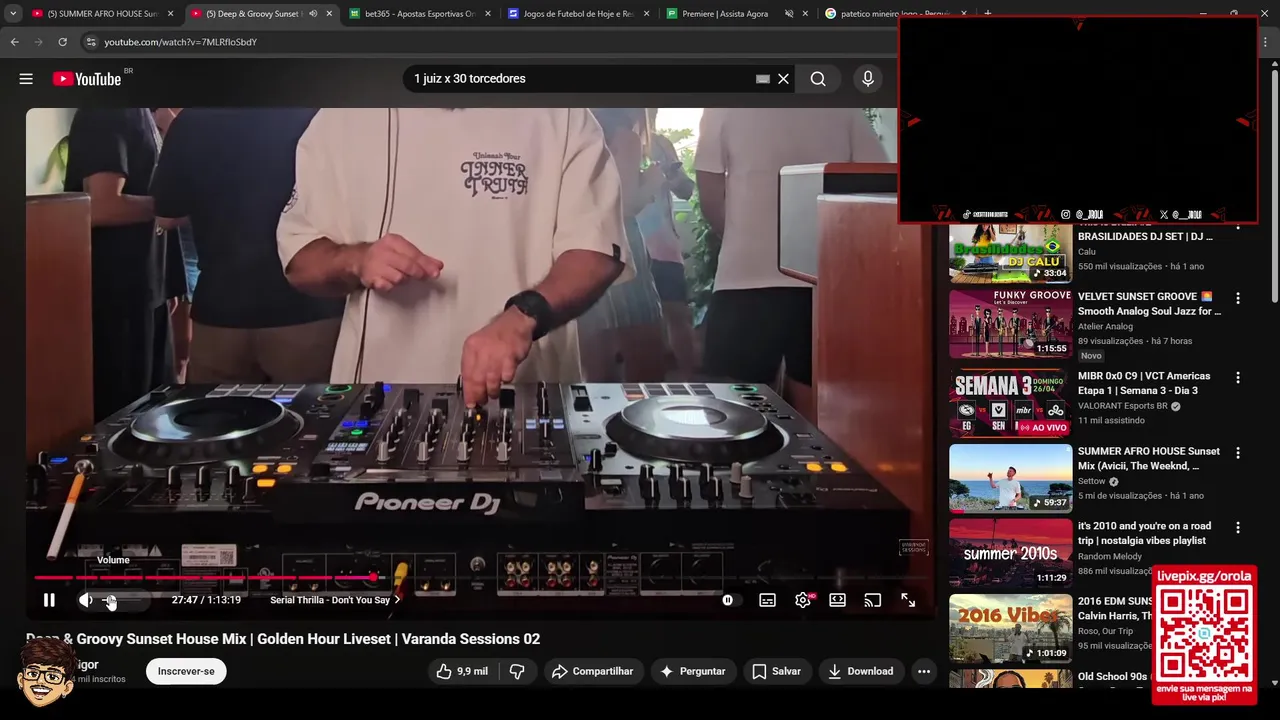
Task: Click the Atelier Analog channel name
Action: coord(1105,326)
